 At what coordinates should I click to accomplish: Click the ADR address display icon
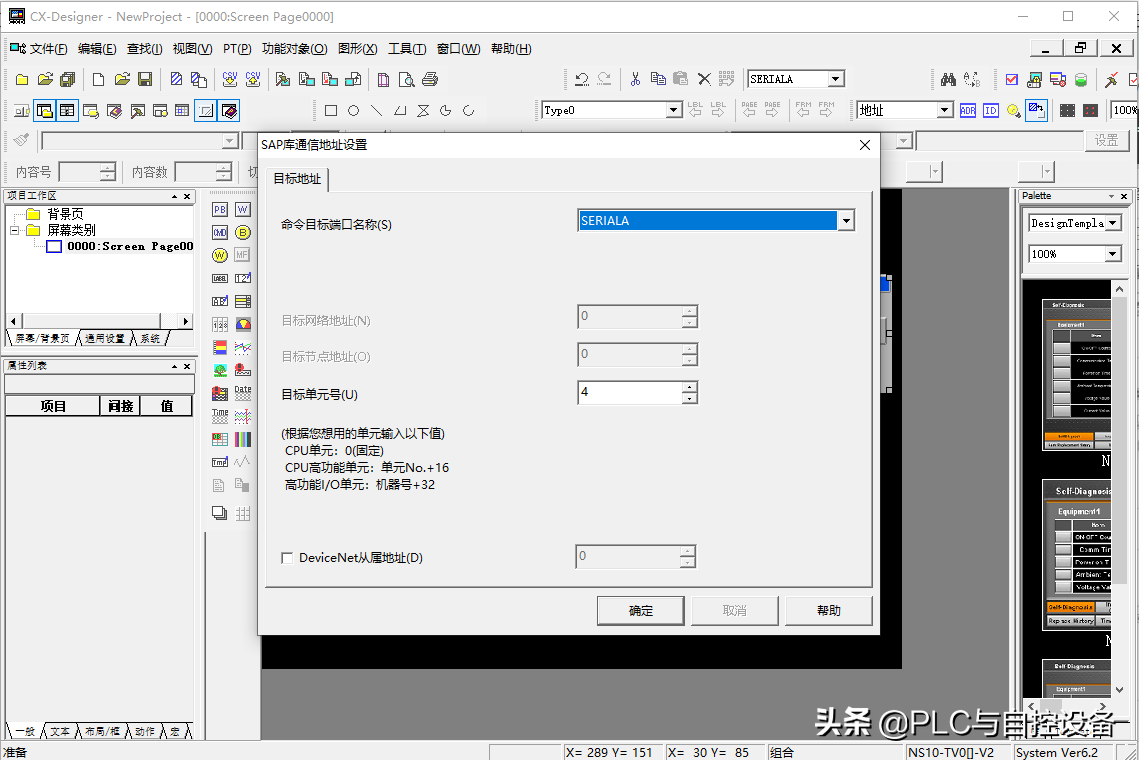point(967,110)
